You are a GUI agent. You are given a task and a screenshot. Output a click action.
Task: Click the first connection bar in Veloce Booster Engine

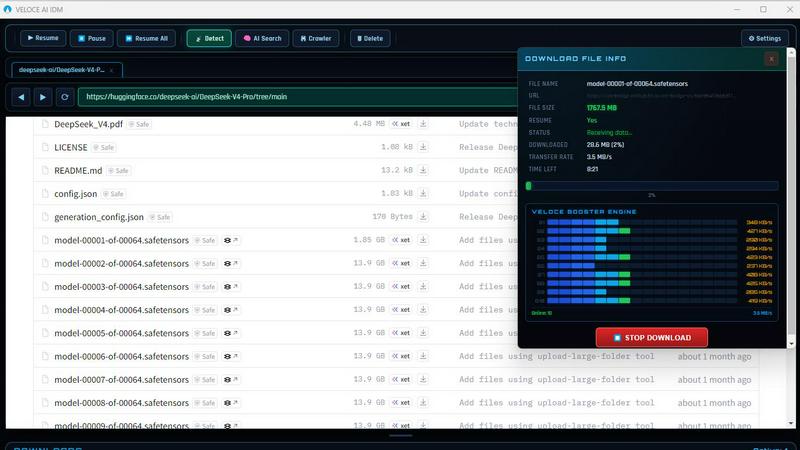642,222
